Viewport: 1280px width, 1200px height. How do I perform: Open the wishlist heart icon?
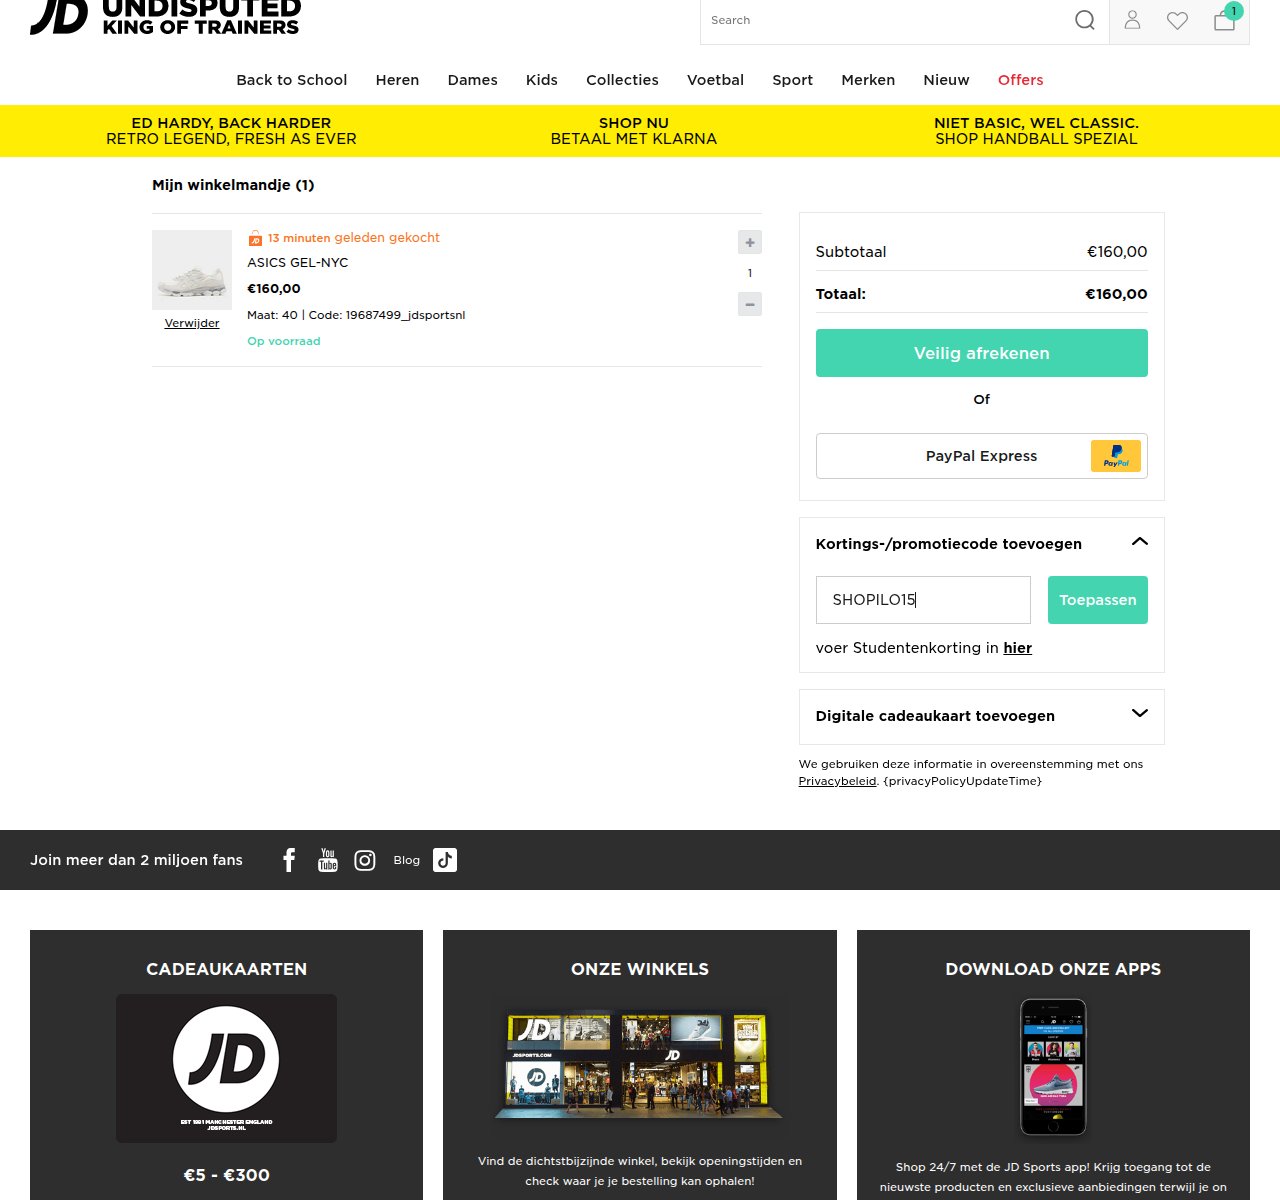pyautogui.click(x=1177, y=20)
